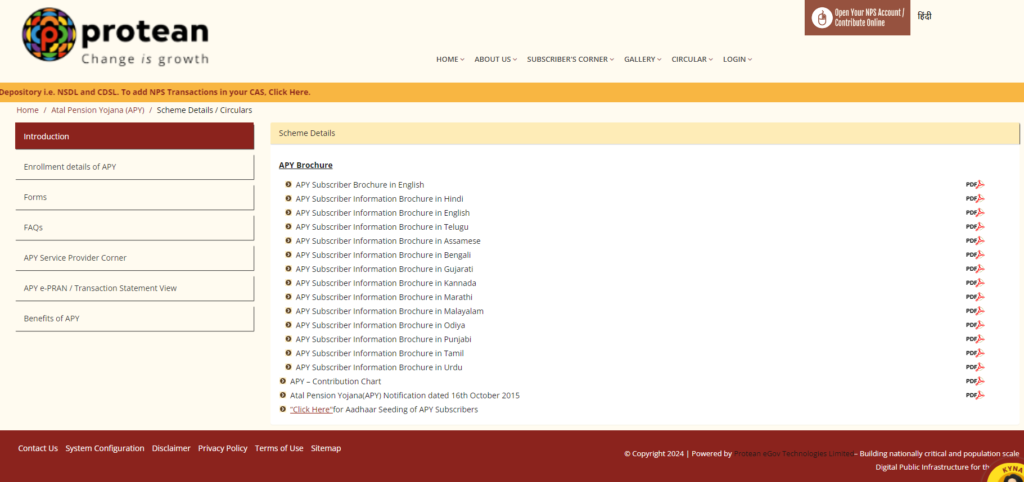The height and width of the screenshot is (482, 1024).
Task: Open FAQs in the sidebar
Action: (x=135, y=227)
